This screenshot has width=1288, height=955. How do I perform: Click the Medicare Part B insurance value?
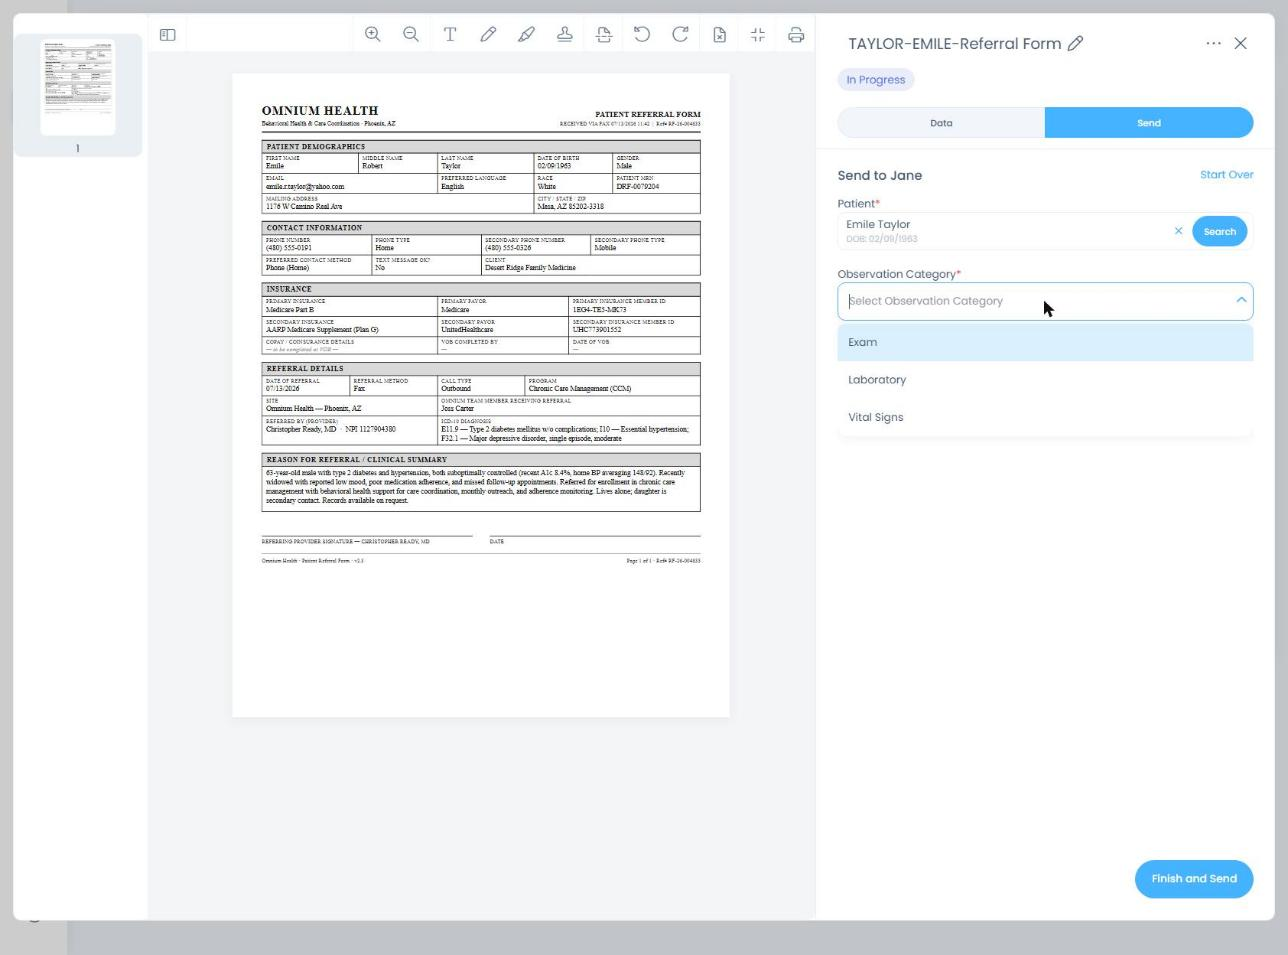pyautogui.click(x=290, y=310)
